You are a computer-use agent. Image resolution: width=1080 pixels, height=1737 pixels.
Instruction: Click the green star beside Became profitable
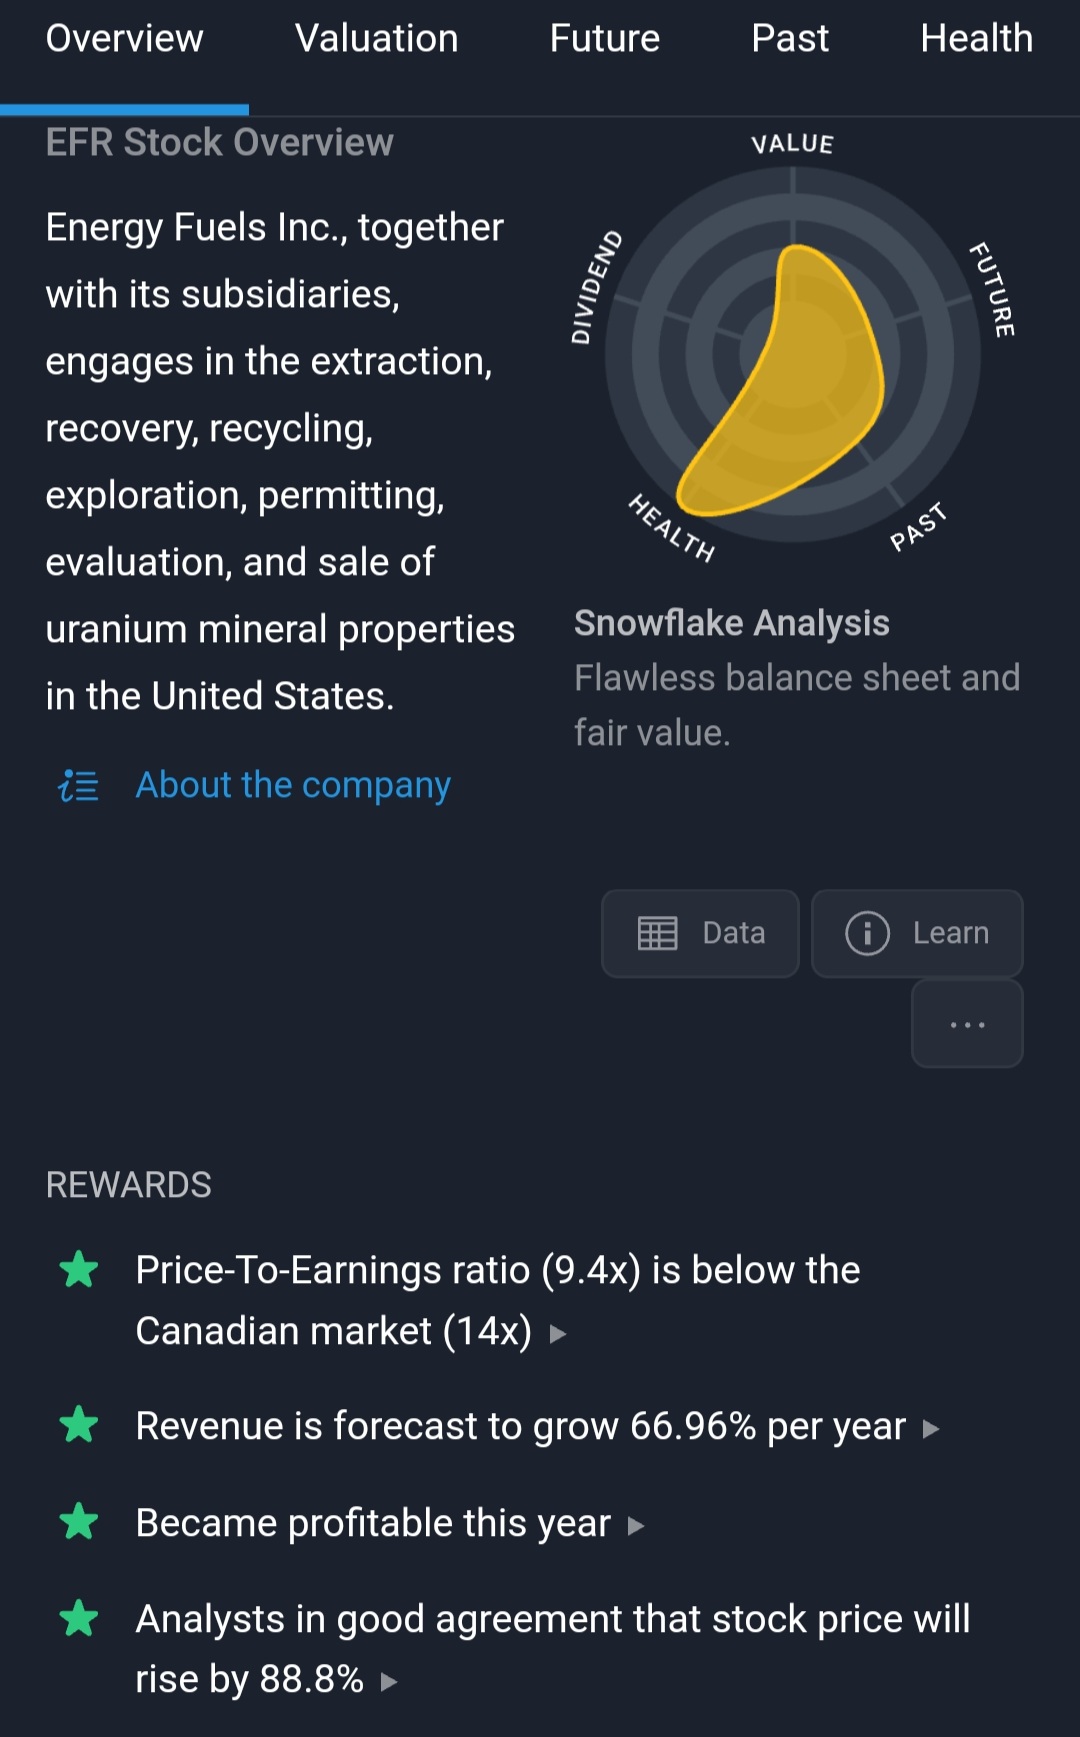click(x=79, y=1522)
